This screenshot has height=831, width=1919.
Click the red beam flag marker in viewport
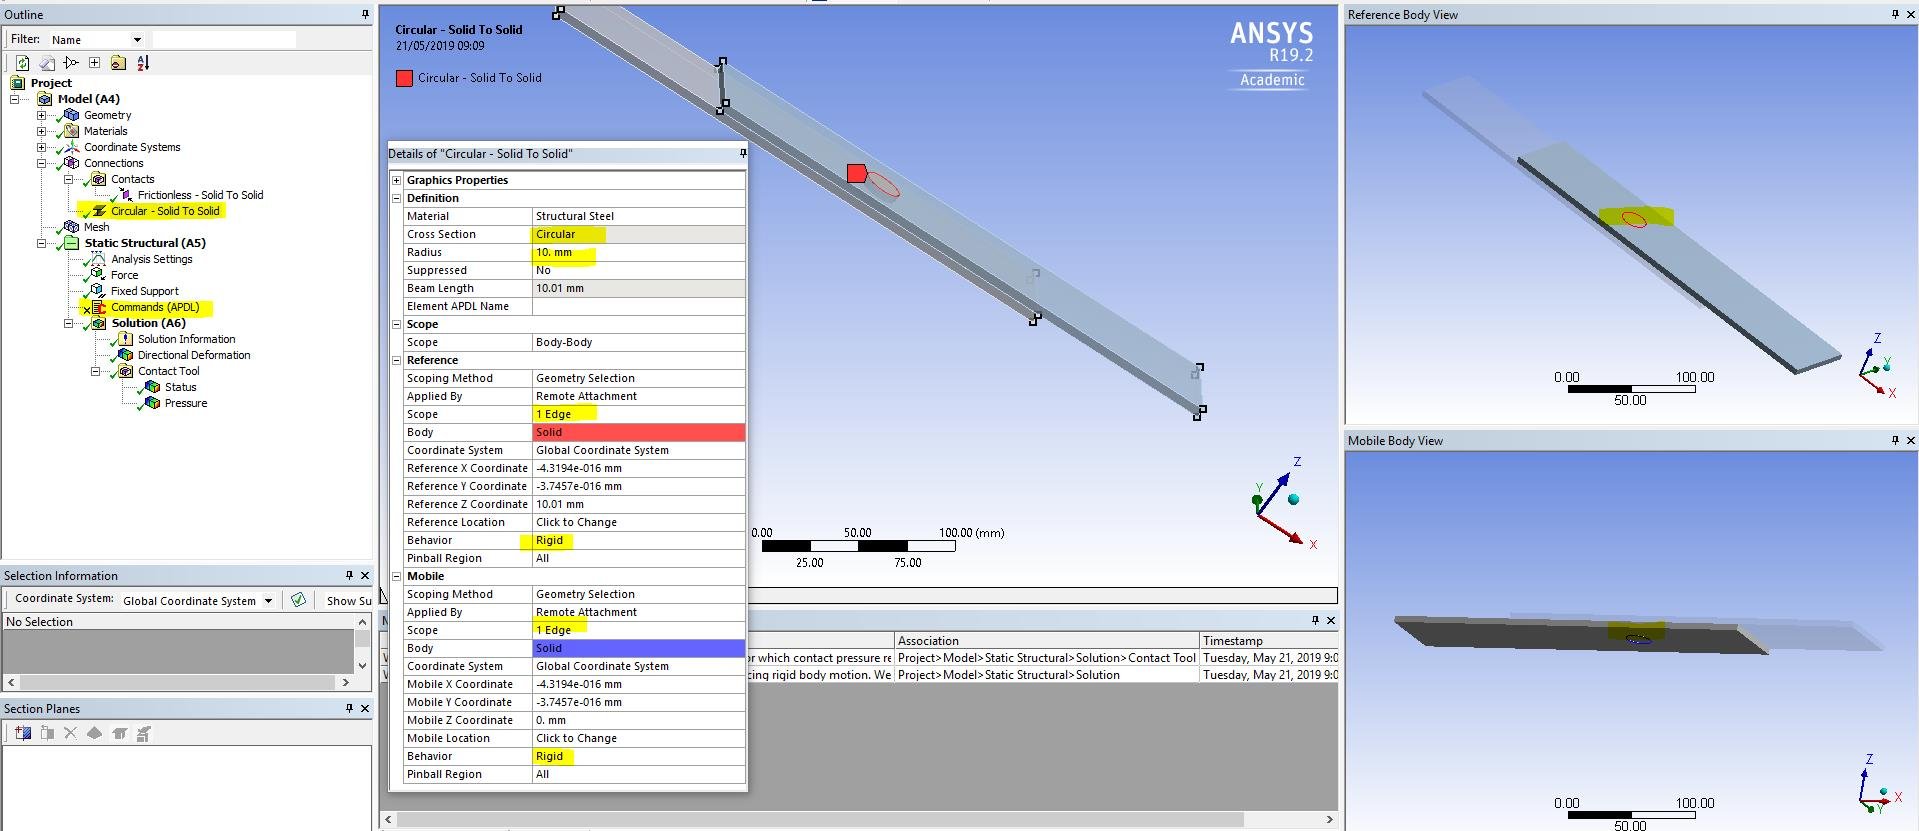(856, 173)
